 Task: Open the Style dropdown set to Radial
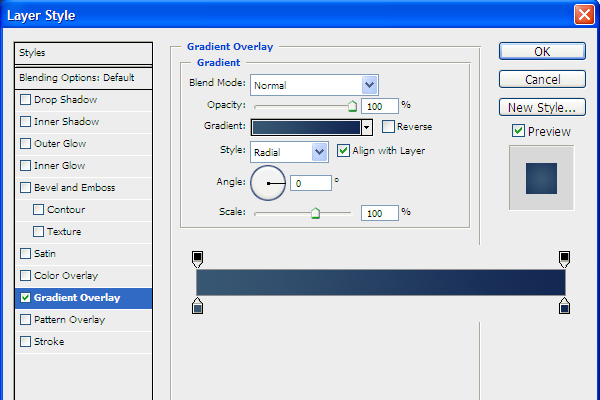[x=320, y=152]
